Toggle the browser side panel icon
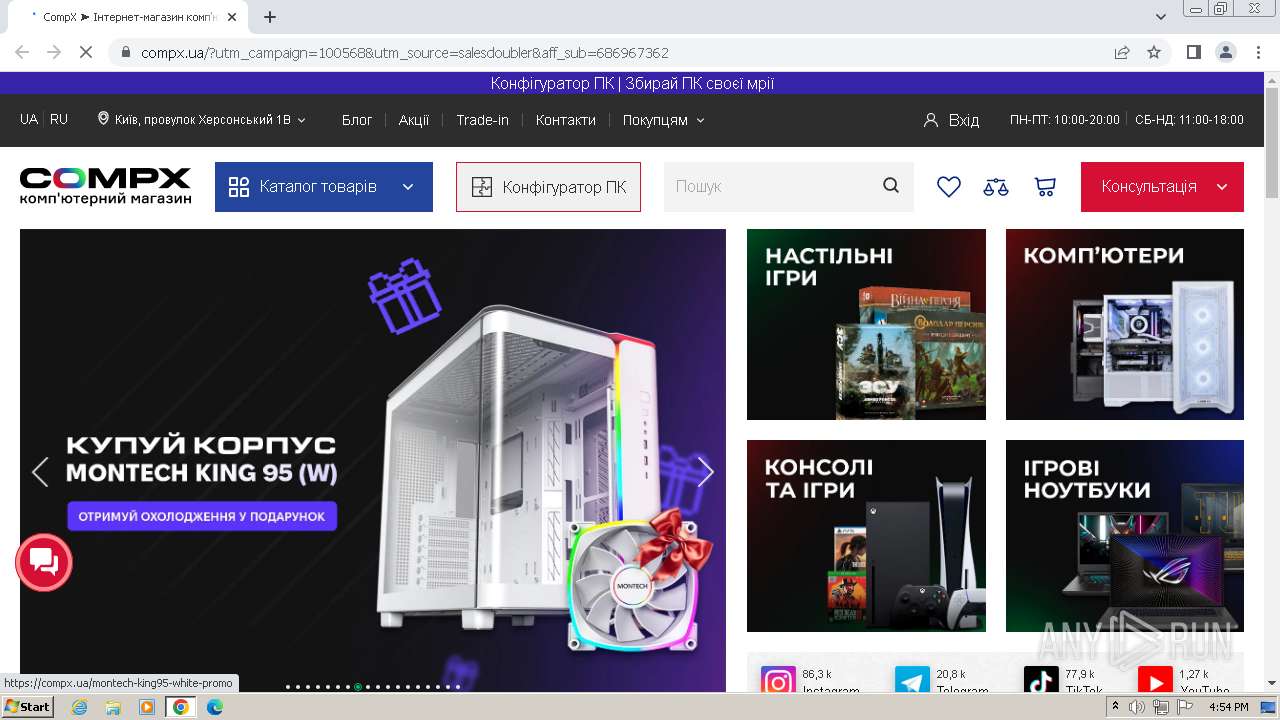This screenshot has width=1280, height=720. 1193,52
